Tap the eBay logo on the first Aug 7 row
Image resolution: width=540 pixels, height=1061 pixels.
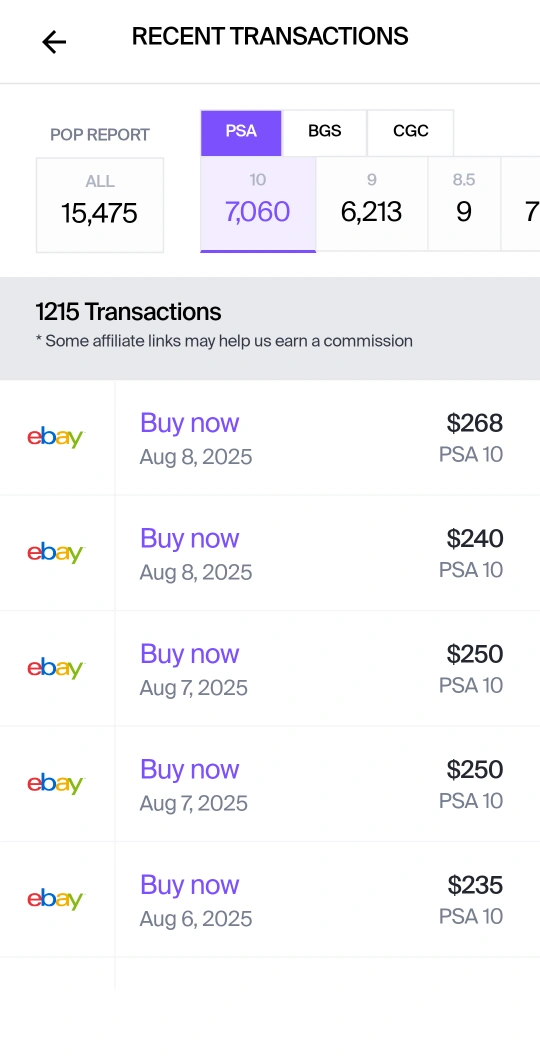(55, 669)
